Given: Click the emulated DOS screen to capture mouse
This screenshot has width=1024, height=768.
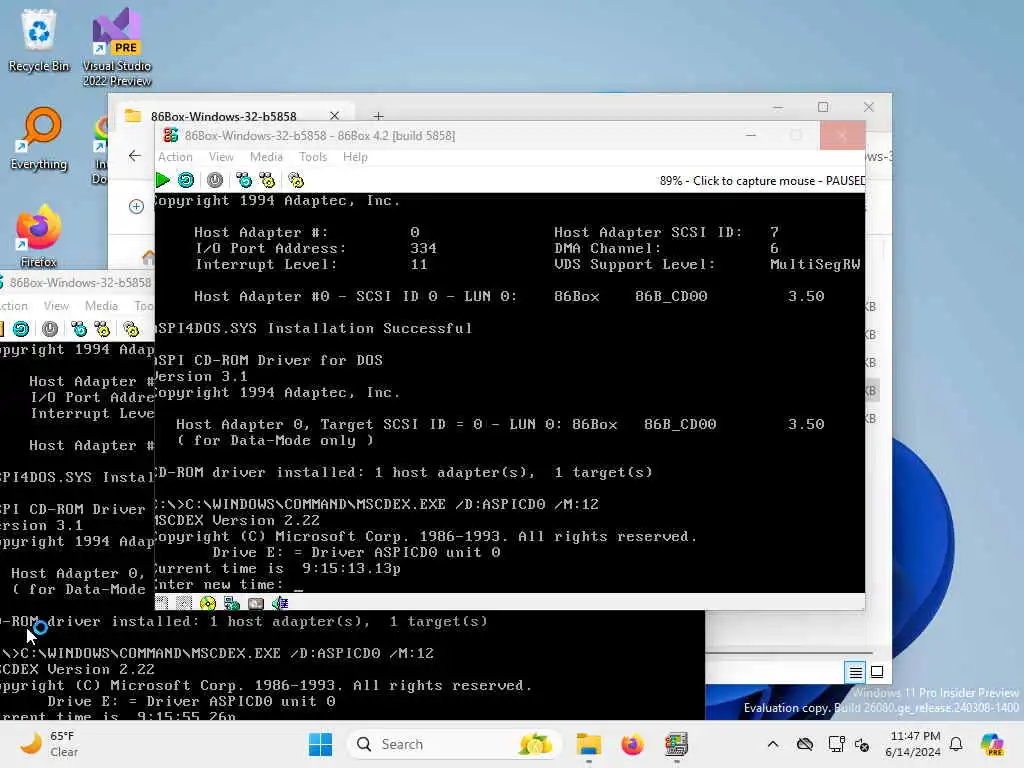Looking at the screenshot, I should pos(509,392).
